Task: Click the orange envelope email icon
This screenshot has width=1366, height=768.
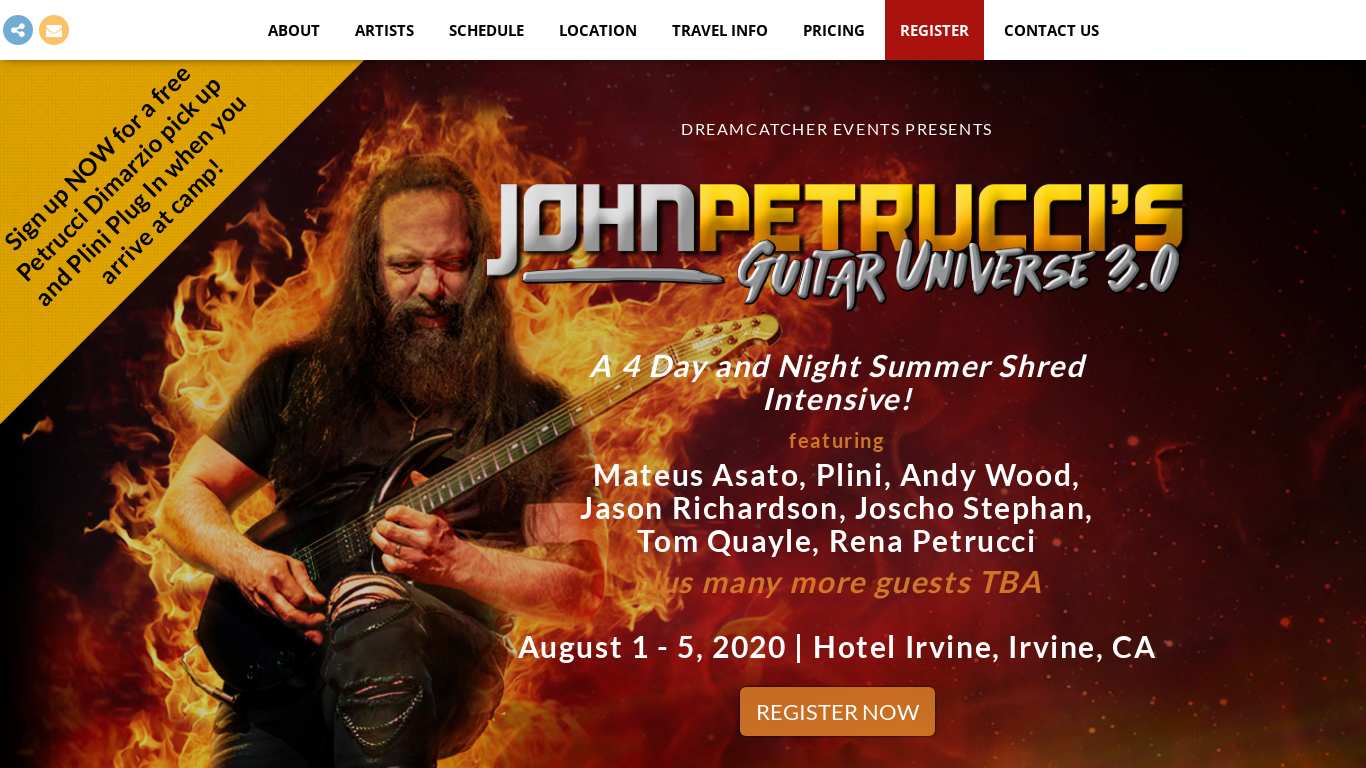Action: coord(54,30)
